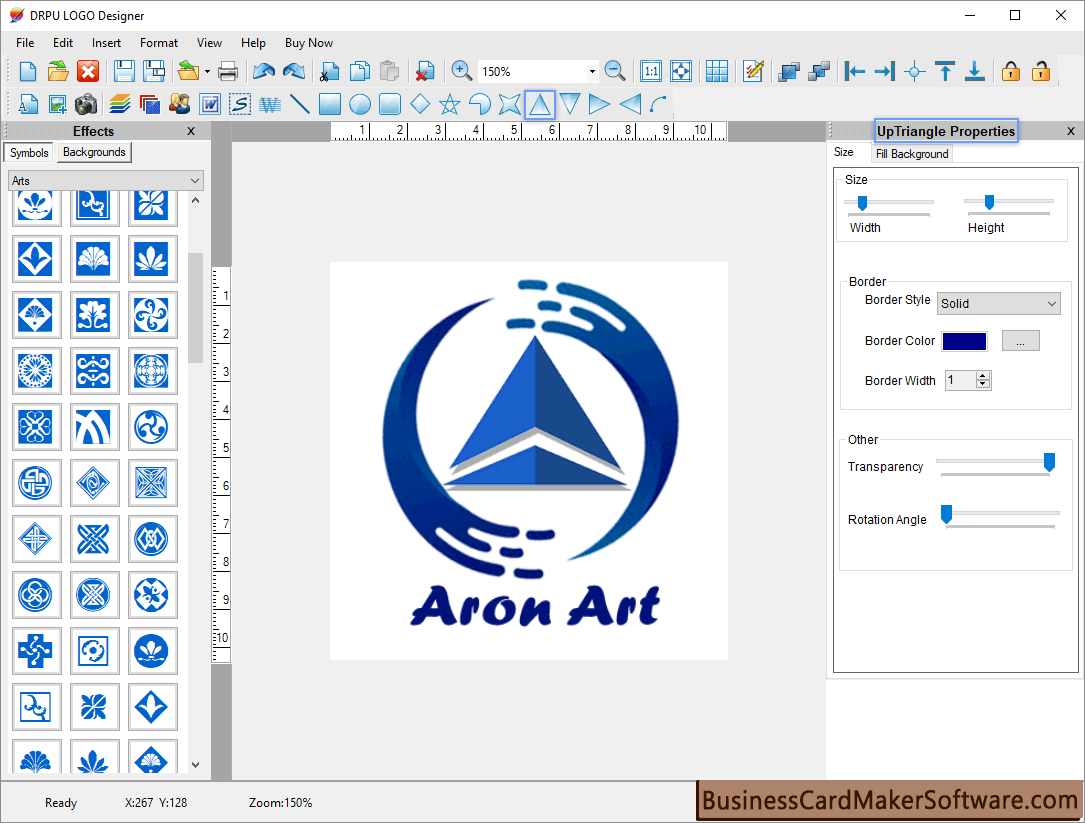This screenshot has width=1085, height=823.
Task: Set view to actual size 1:1
Action: [x=651, y=71]
